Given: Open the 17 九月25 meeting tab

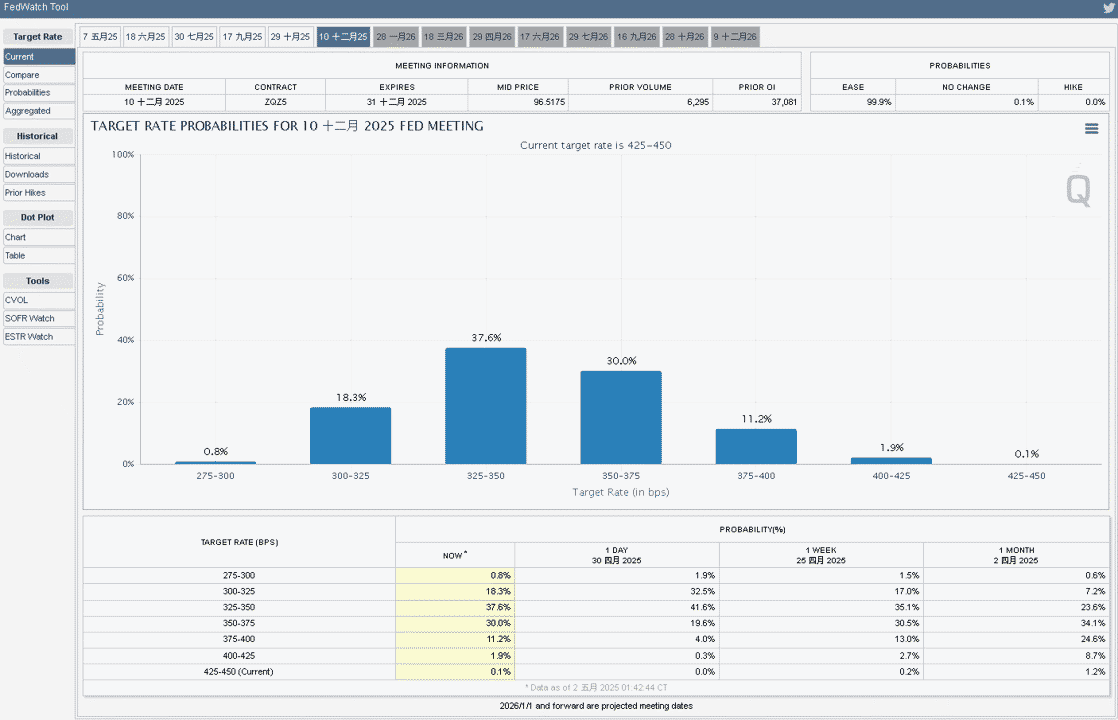Looking at the screenshot, I should [x=242, y=37].
